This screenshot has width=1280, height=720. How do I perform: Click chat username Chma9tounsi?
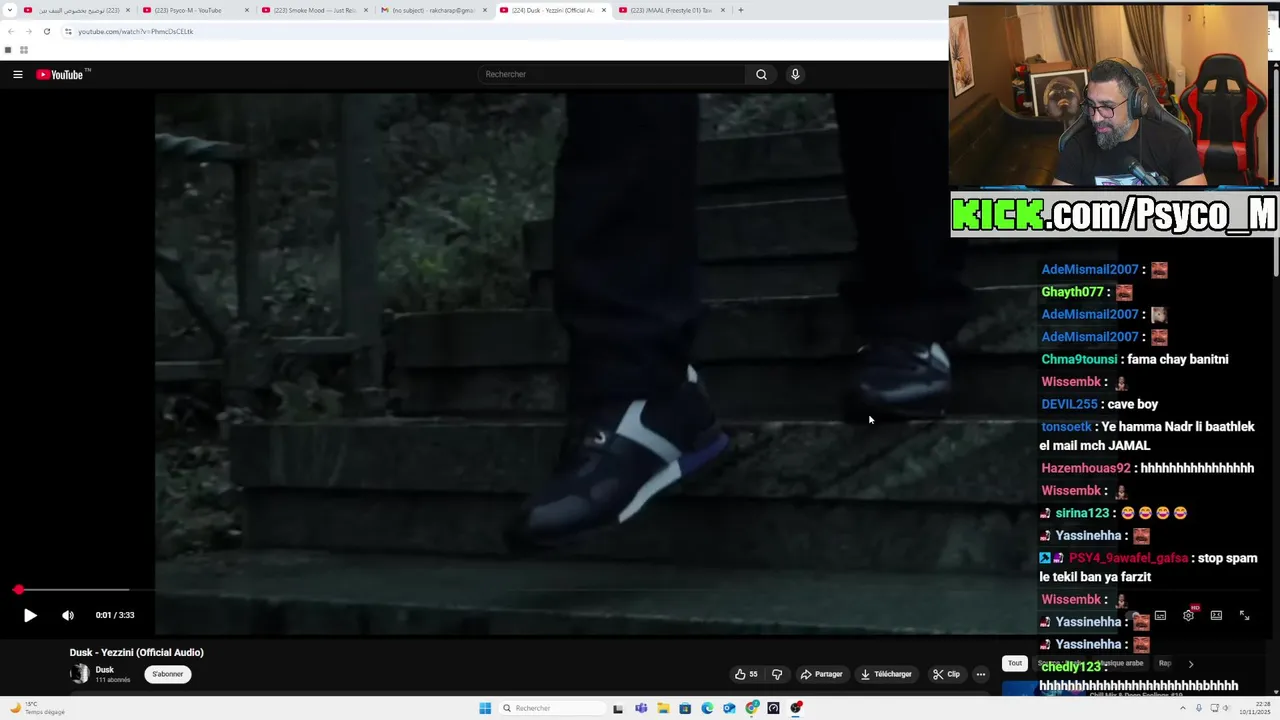tap(1079, 359)
